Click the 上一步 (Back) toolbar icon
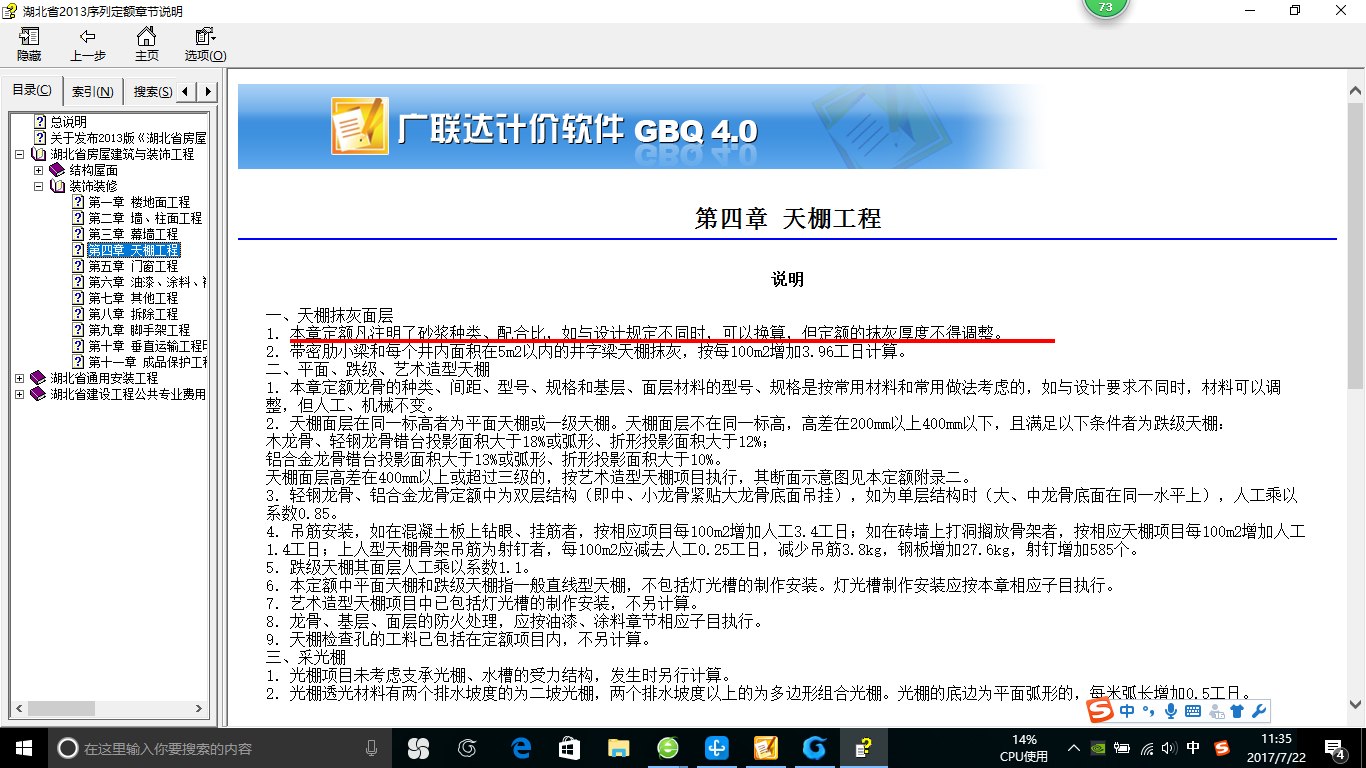1366x768 pixels. (x=85, y=44)
